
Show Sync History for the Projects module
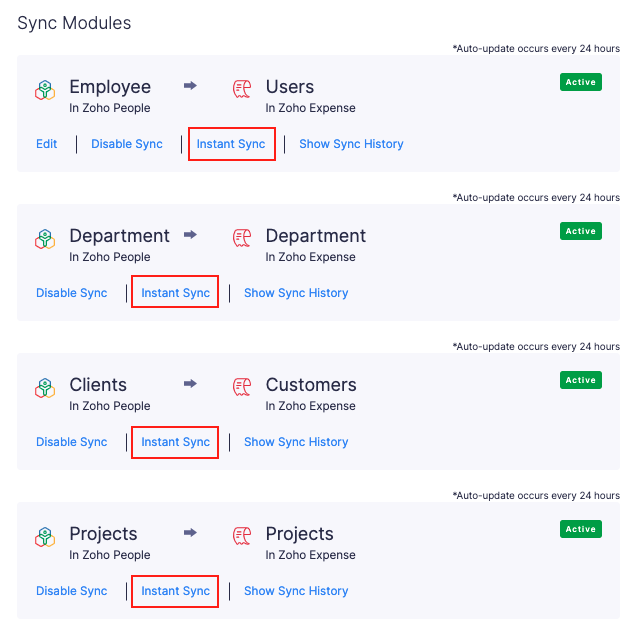coord(296,591)
